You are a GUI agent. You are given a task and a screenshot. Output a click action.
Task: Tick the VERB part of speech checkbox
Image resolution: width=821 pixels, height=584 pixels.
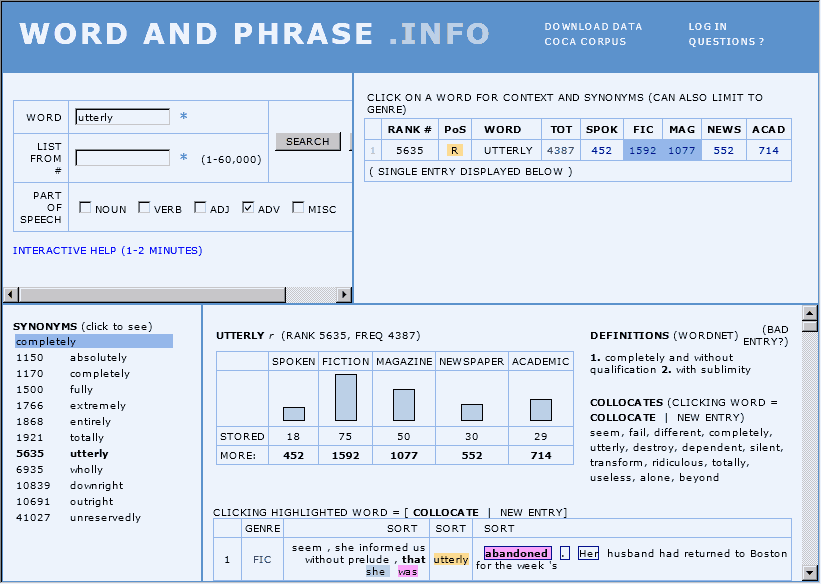click(x=144, y=208)
